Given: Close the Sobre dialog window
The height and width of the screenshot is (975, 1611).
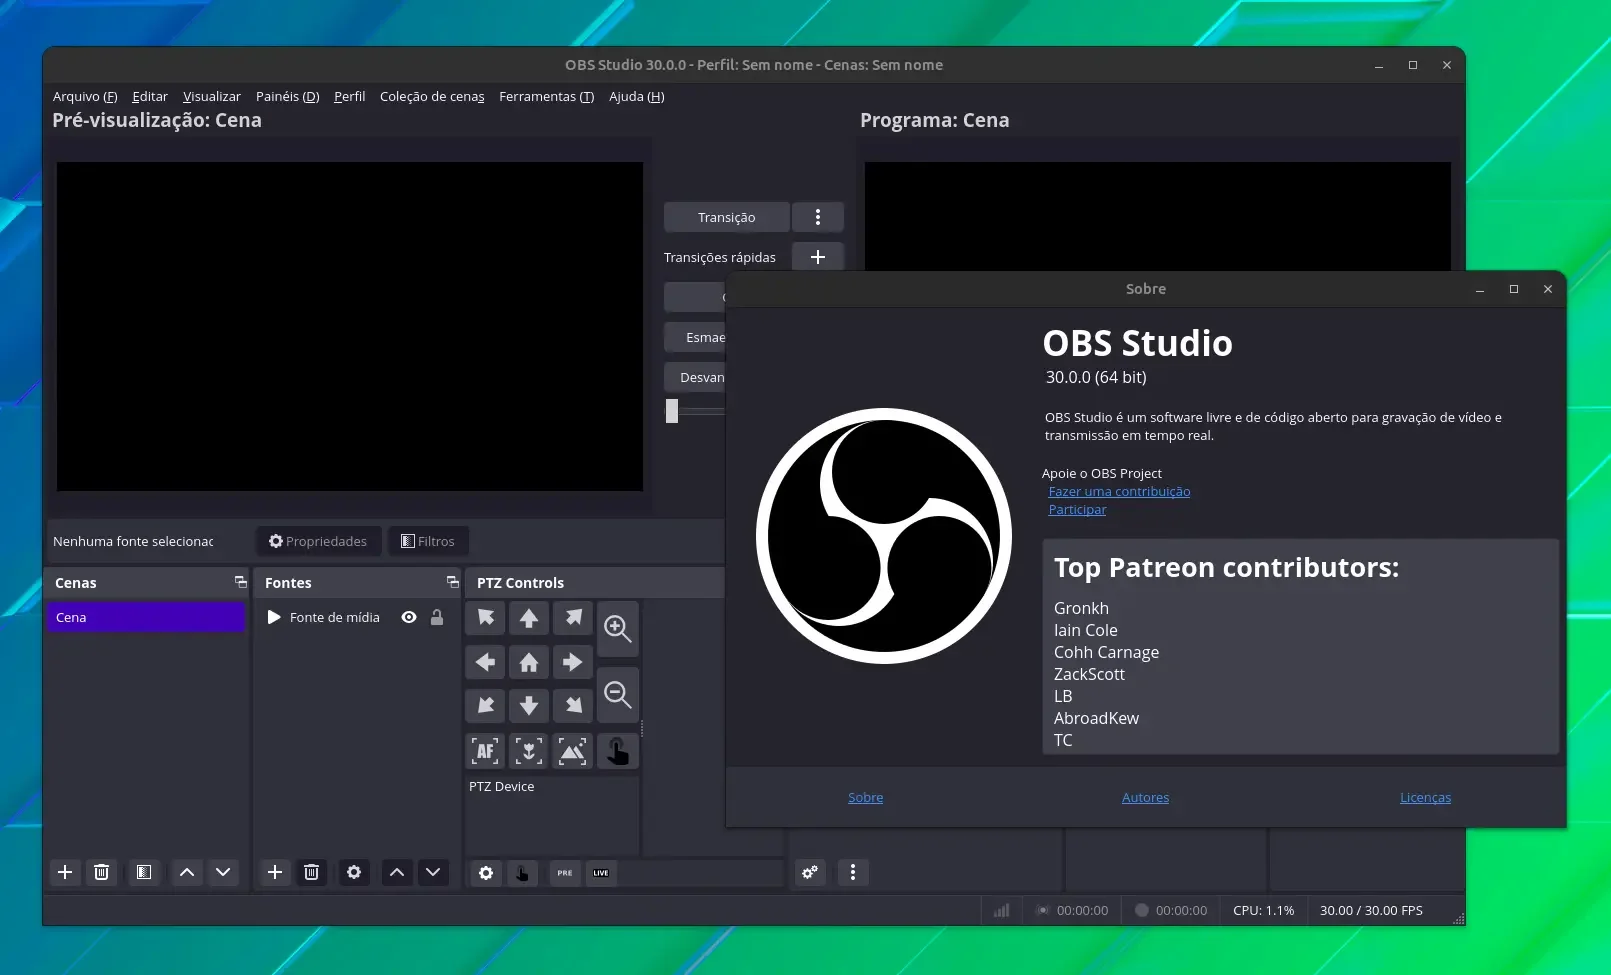Looking at the screenshot, I should 1548,289.
